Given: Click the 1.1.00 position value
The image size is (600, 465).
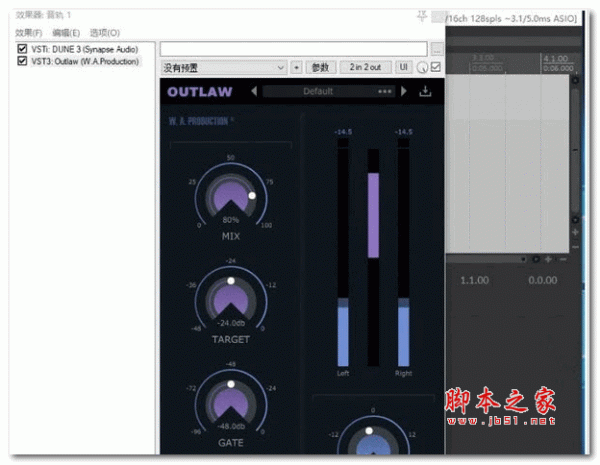Looking at the screenshot, I should (474, 280).
